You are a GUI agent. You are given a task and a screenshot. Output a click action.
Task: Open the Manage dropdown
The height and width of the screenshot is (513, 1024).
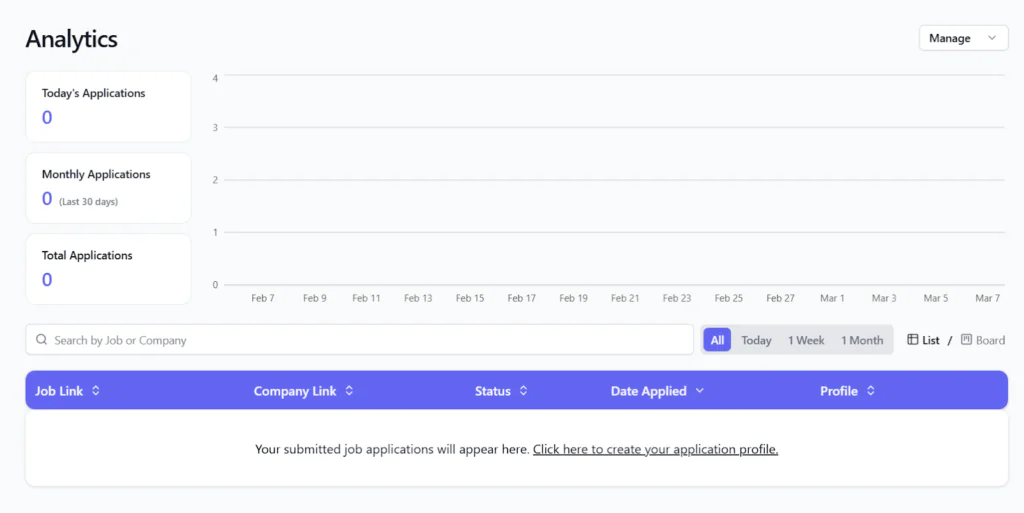click(963, 39)
